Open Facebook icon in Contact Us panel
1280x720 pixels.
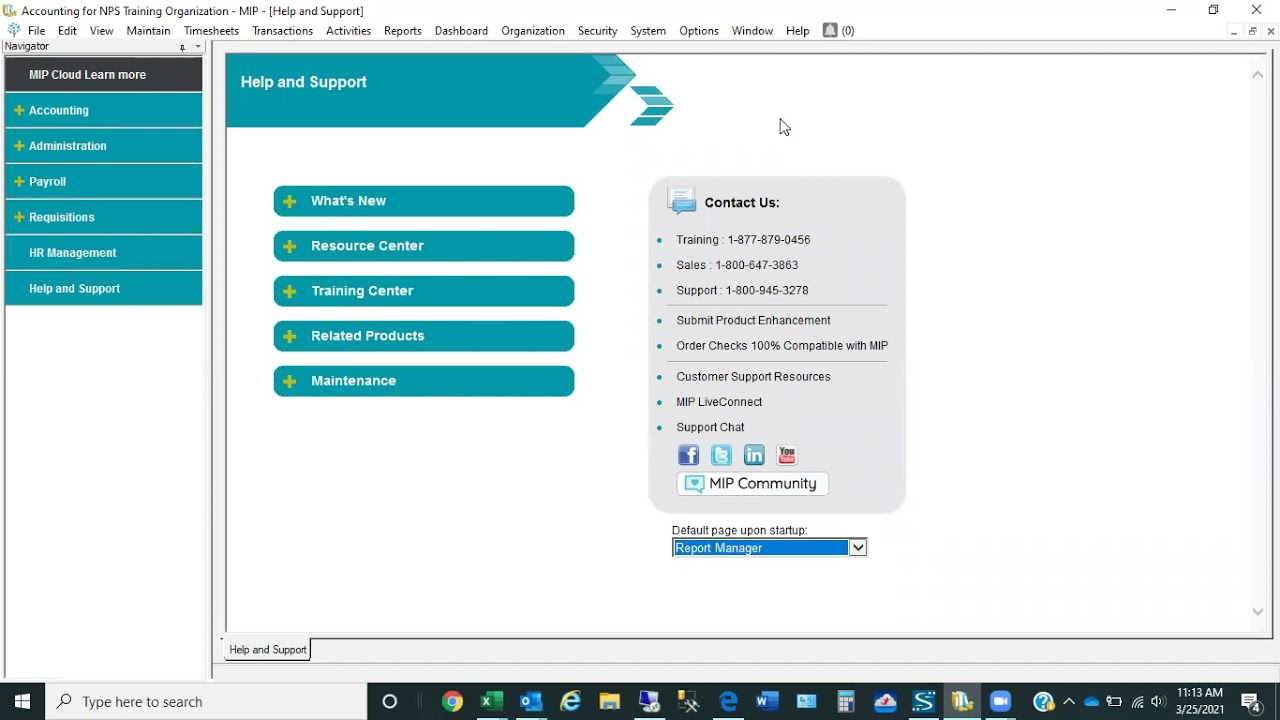pyautogui.click(x=688, y=456)
